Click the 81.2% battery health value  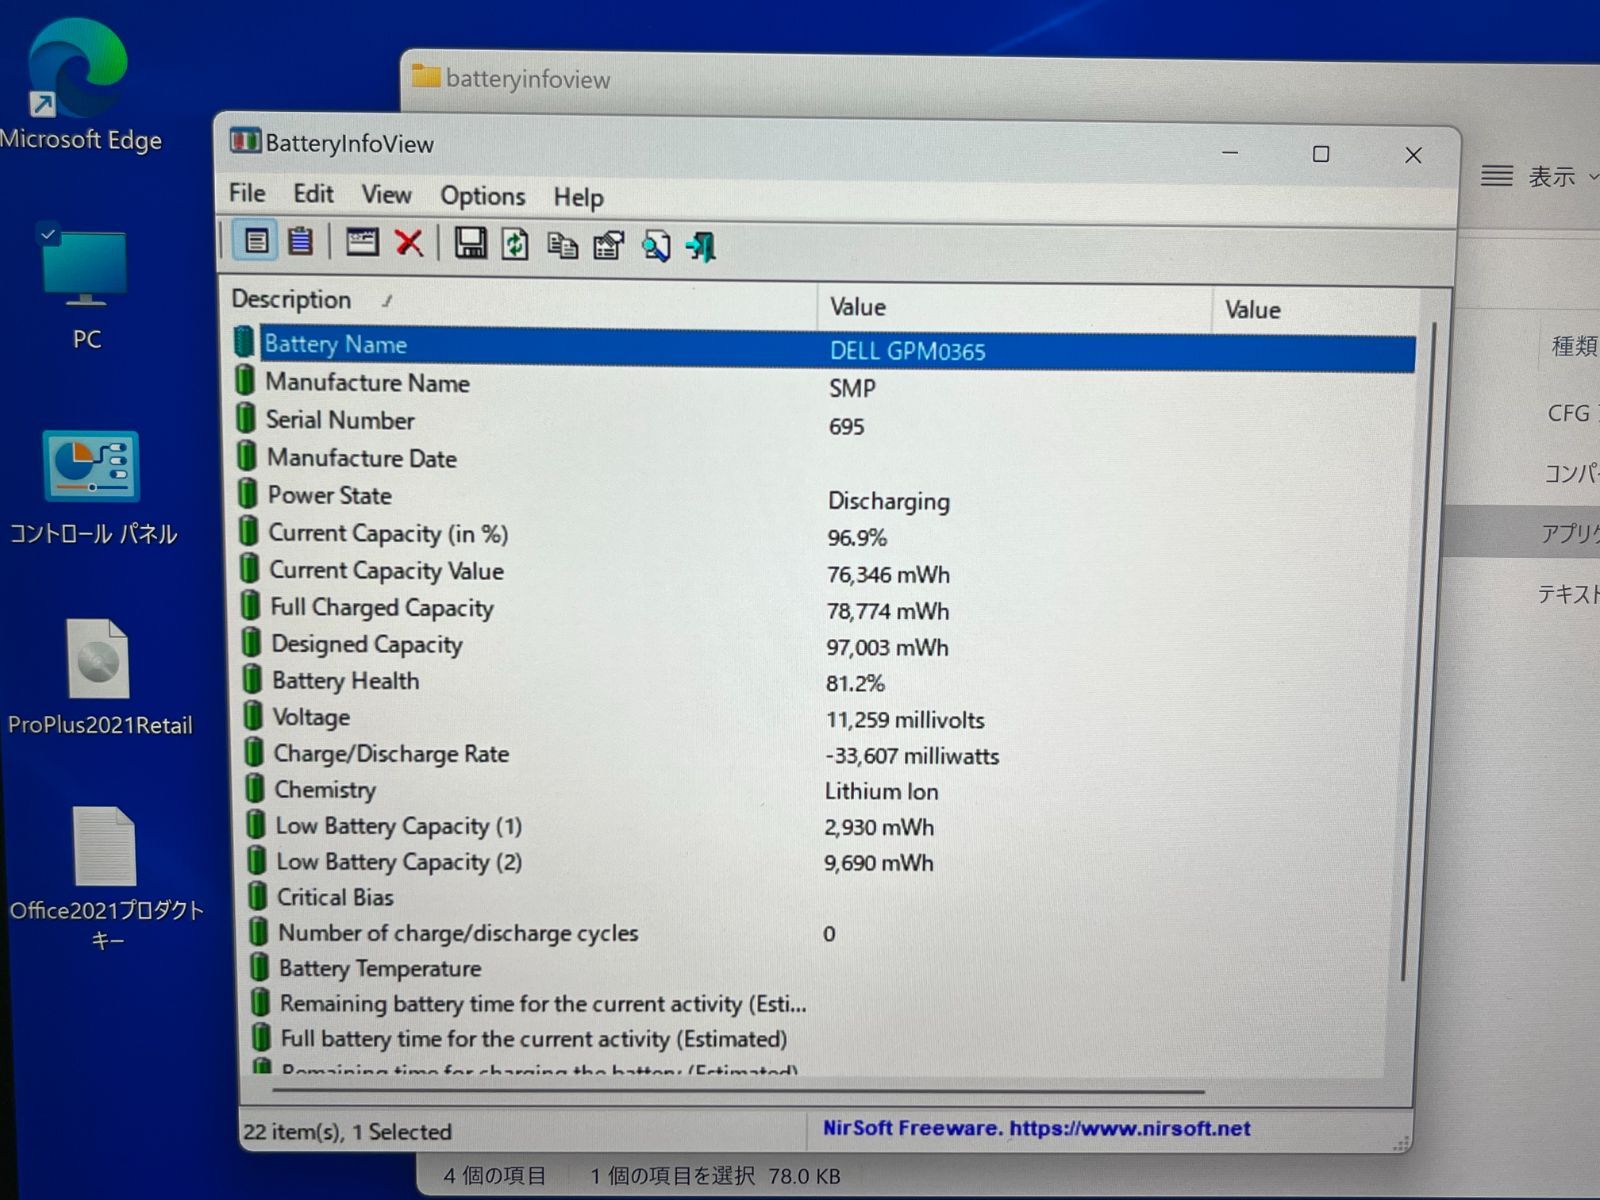click(x=855, y=683)
